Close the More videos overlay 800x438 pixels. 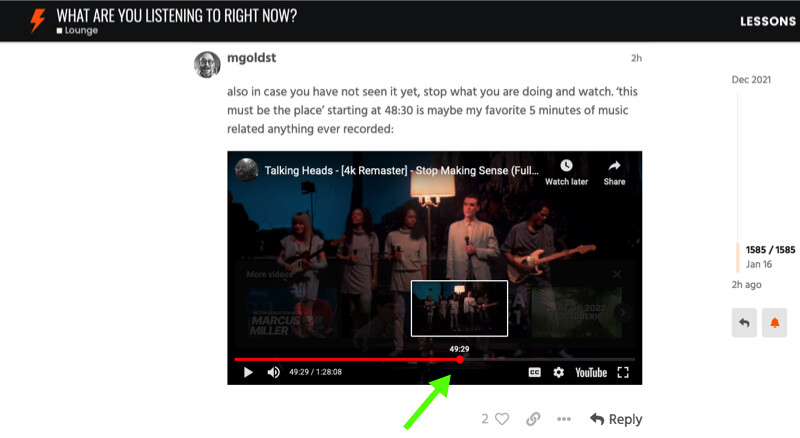coord(617,275)
